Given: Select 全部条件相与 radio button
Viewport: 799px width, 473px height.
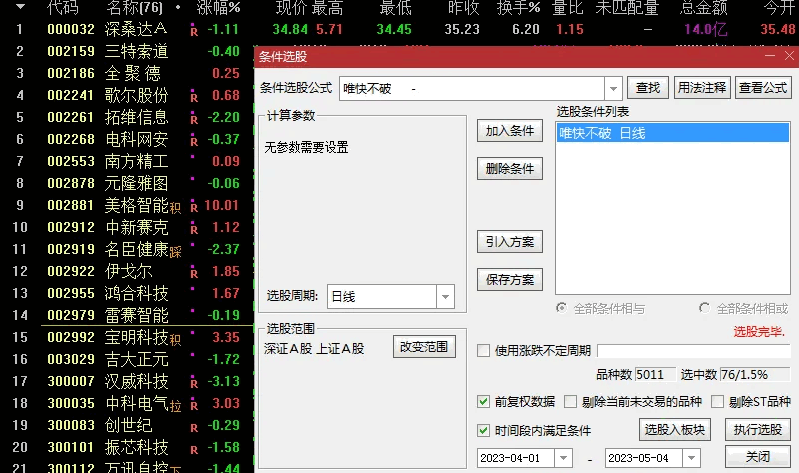Looking at the screenshot, I should (561, 308).
